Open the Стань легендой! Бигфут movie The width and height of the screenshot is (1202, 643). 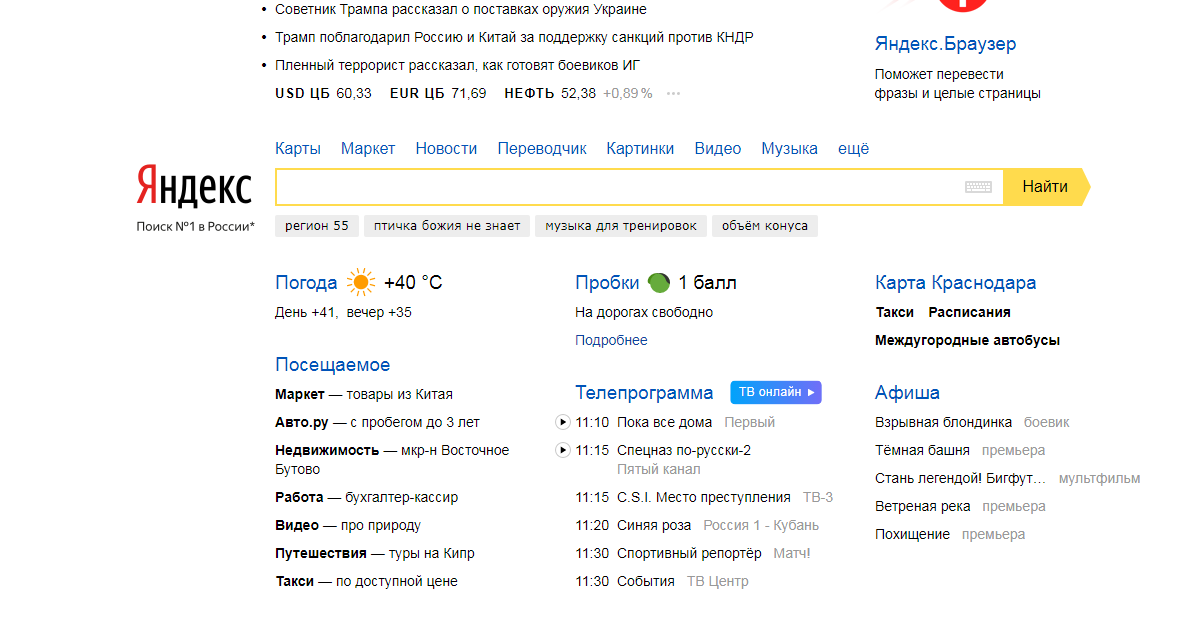click(x=960, y=478)
